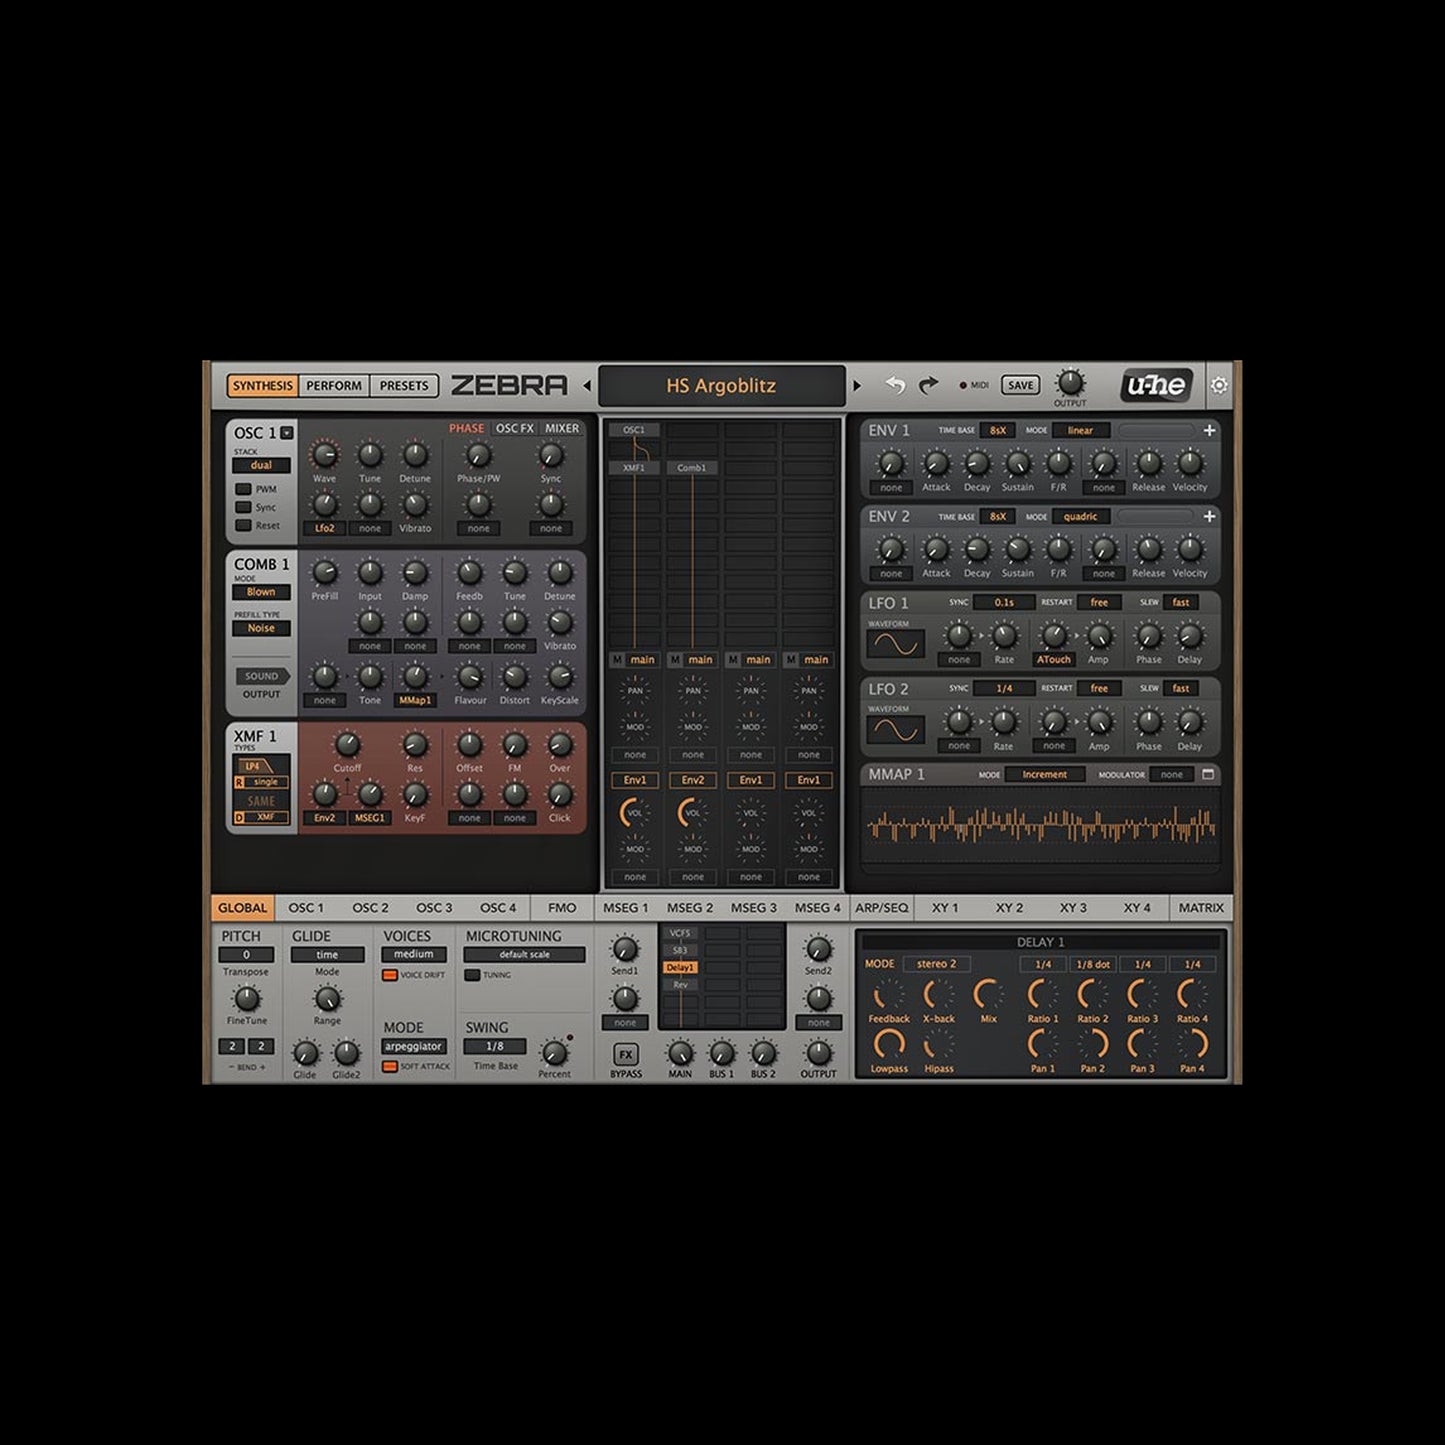The height and width of the screenshot is (1445, 1445).
Task: Switch to the PRESETS page
Action: pos(404,385)
